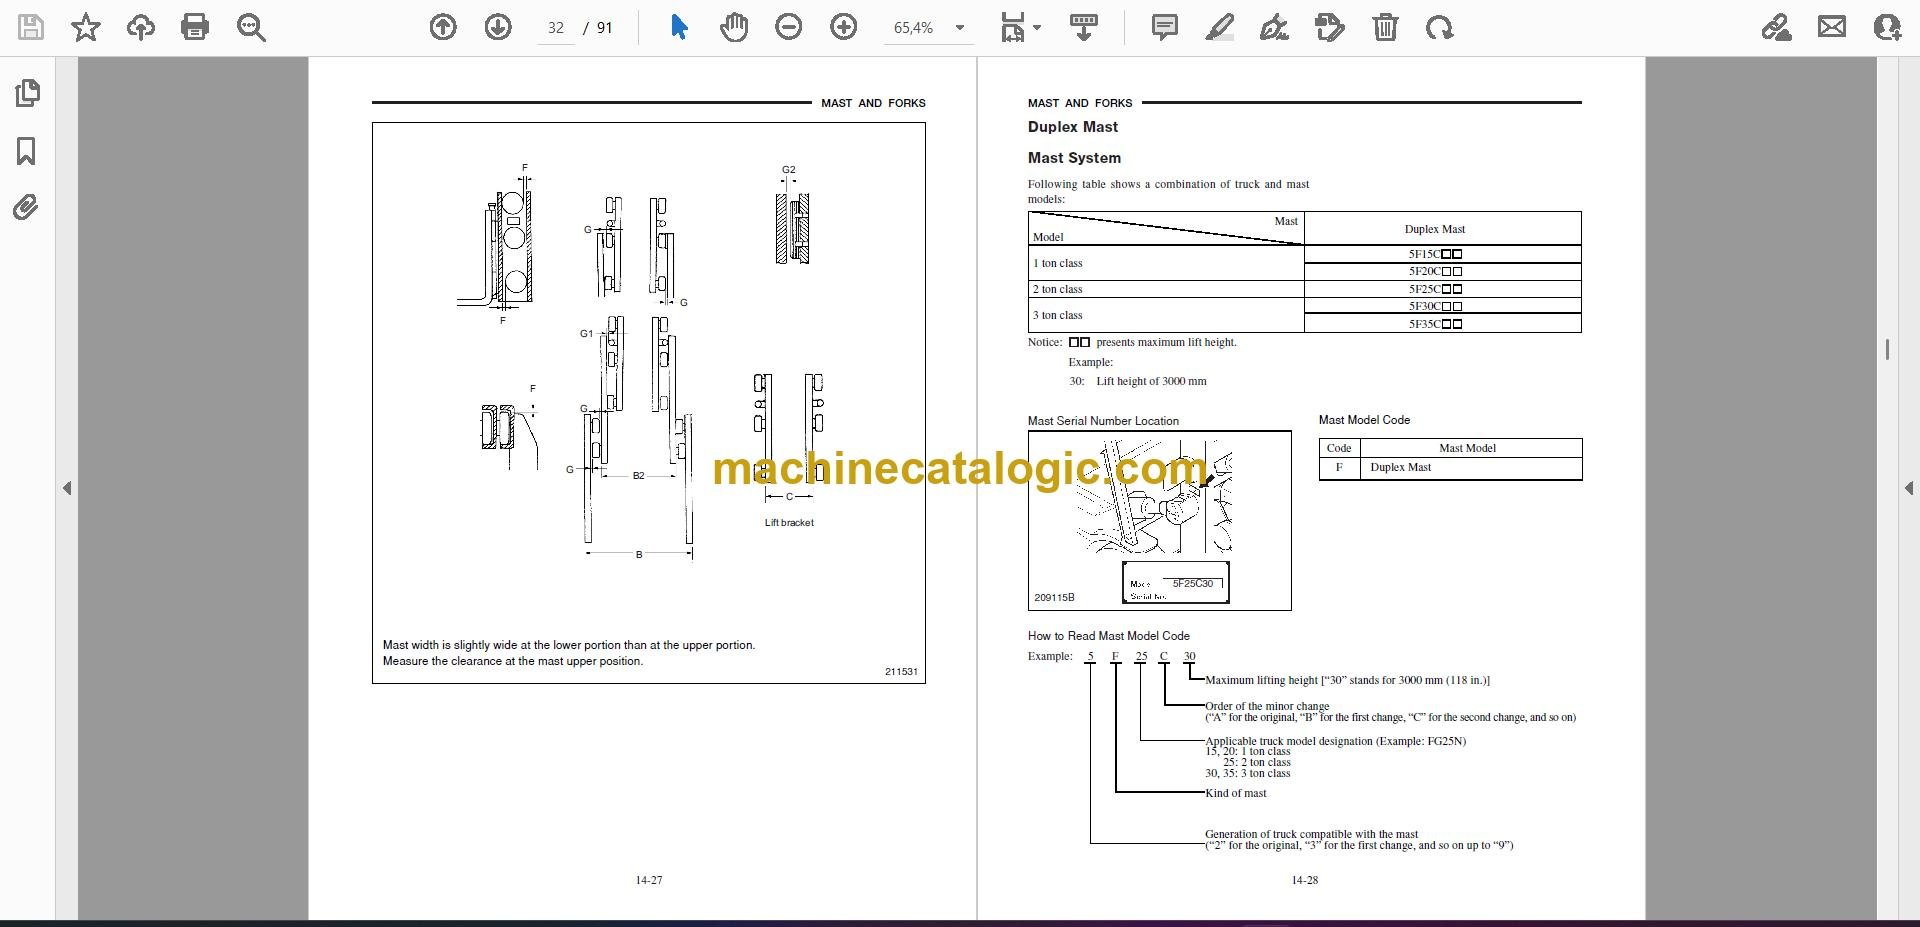Viewport: 1920px width, 927px height.
Task: Bookmark this document with the star icon
Action: [x=86, y=27]
